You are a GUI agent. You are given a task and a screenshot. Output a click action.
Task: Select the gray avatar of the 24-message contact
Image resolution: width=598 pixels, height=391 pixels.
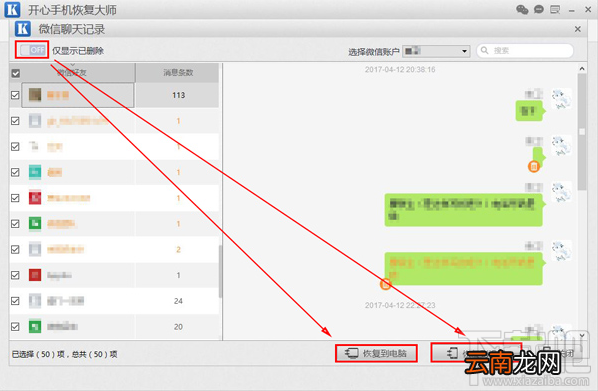35,301
